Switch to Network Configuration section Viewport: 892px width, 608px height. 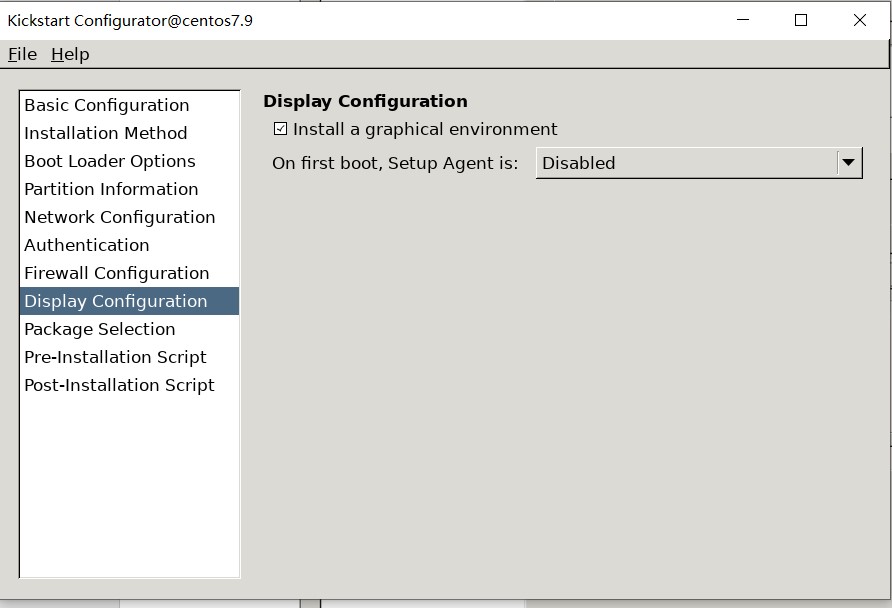(119, 217)
